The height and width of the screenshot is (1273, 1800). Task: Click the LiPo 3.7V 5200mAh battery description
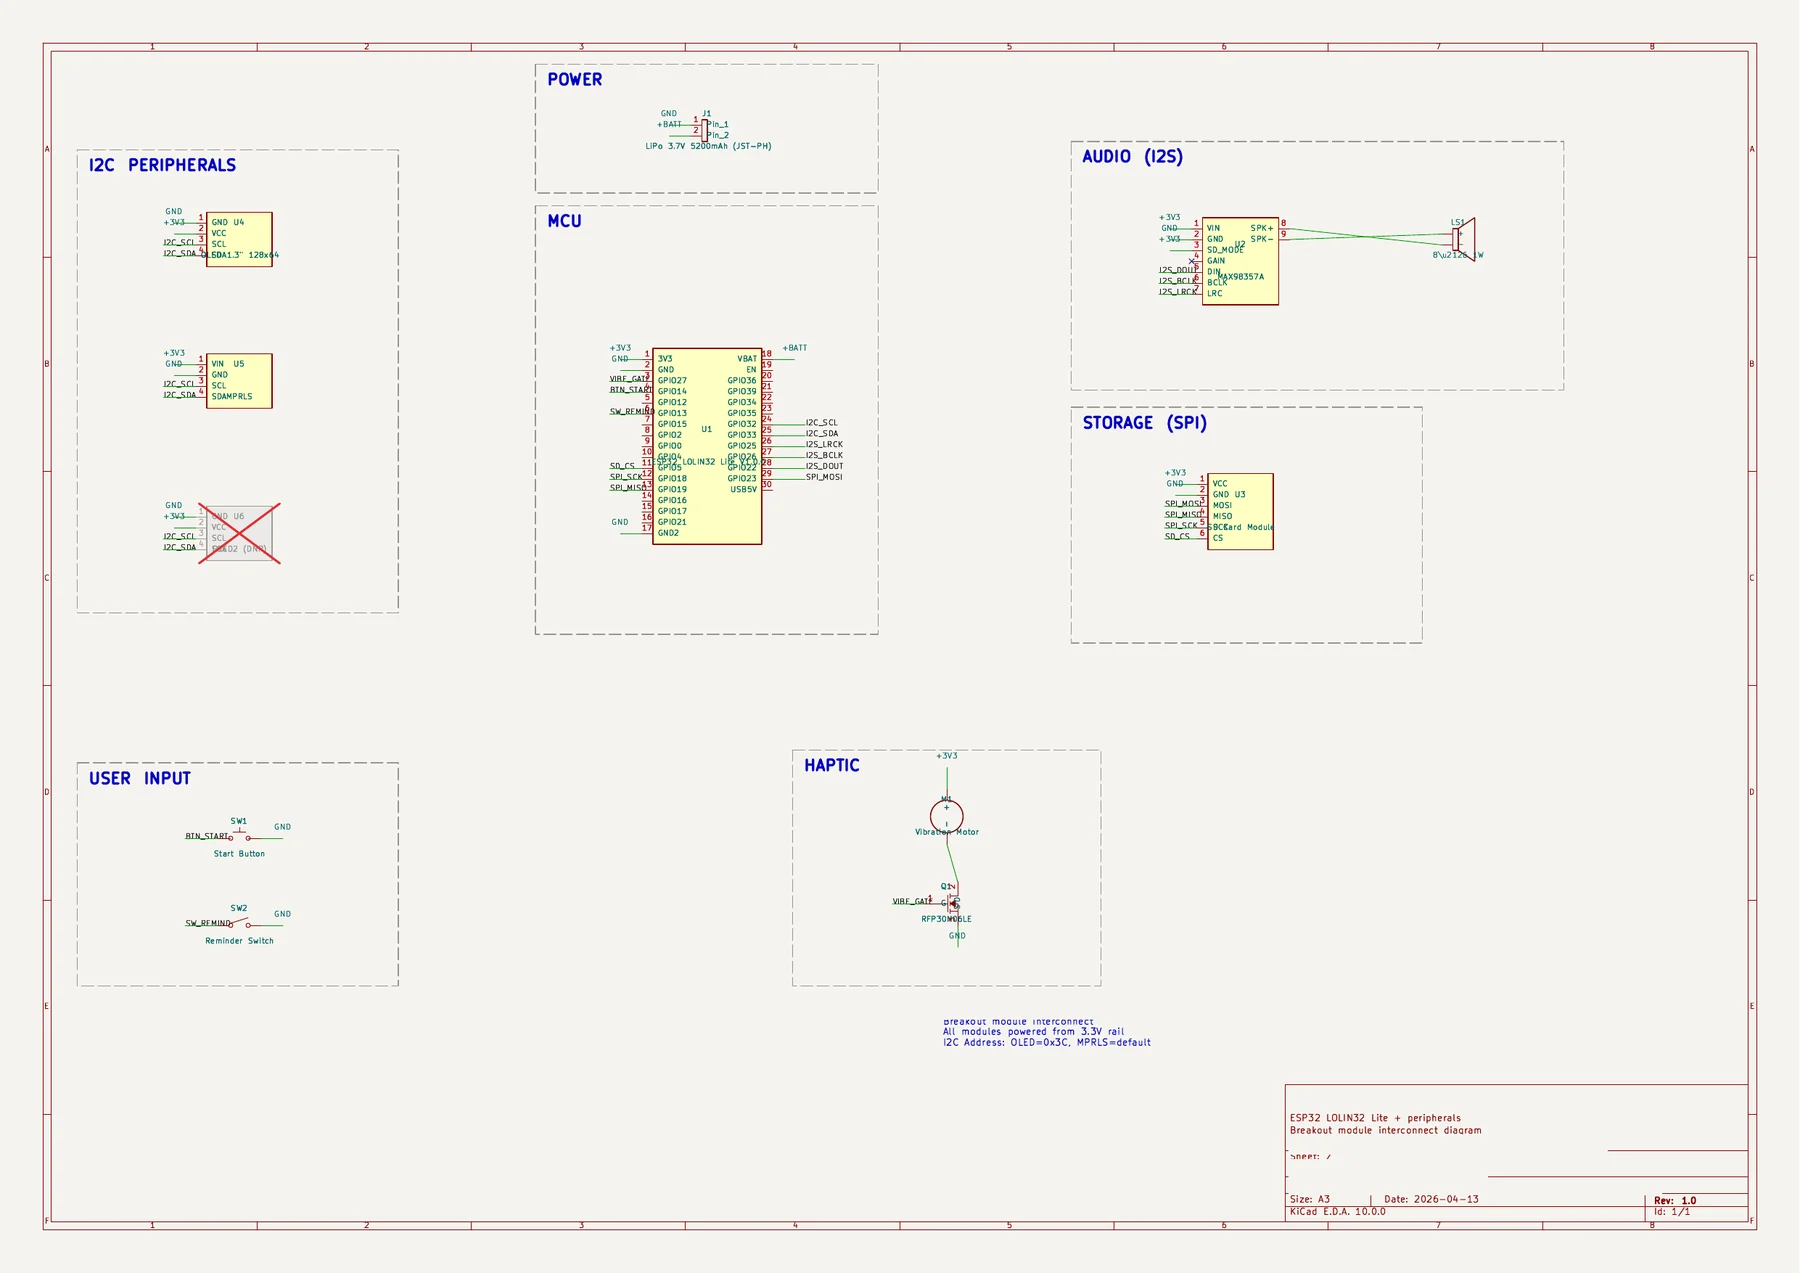point(708,146)
